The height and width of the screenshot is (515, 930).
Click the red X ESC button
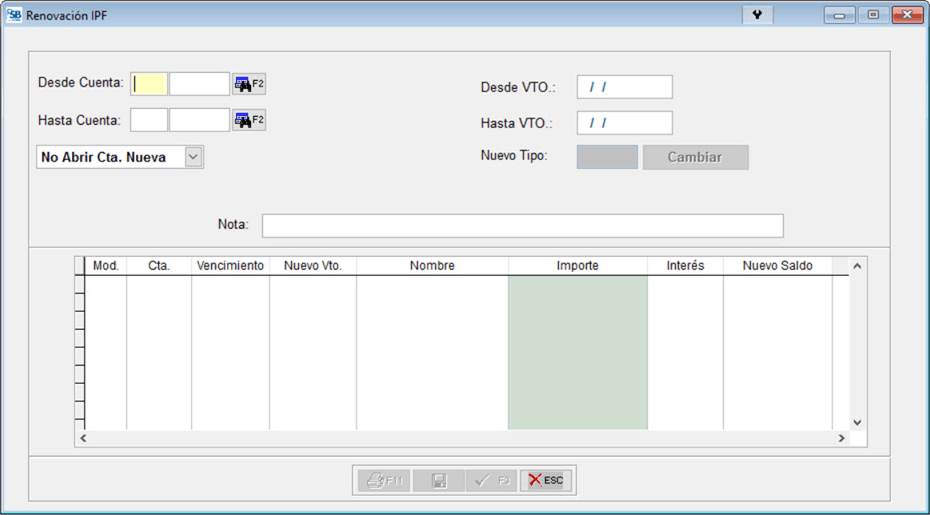(546, 481)
